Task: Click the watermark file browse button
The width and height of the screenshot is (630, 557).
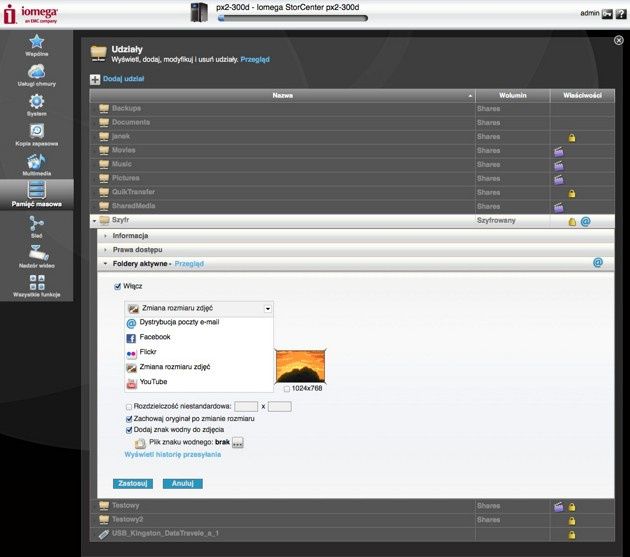Action: [x=238, y=442]
